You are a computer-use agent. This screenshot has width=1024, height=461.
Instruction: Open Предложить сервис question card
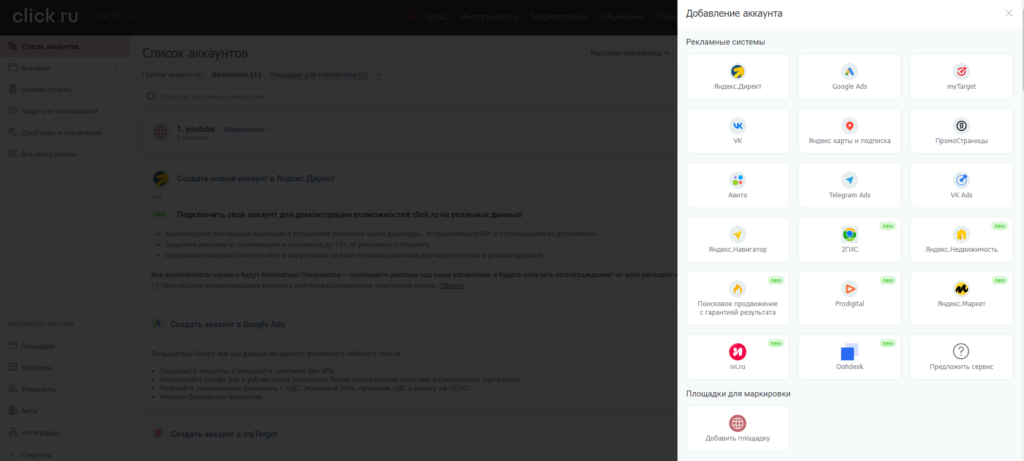click(x=961, y=357)
